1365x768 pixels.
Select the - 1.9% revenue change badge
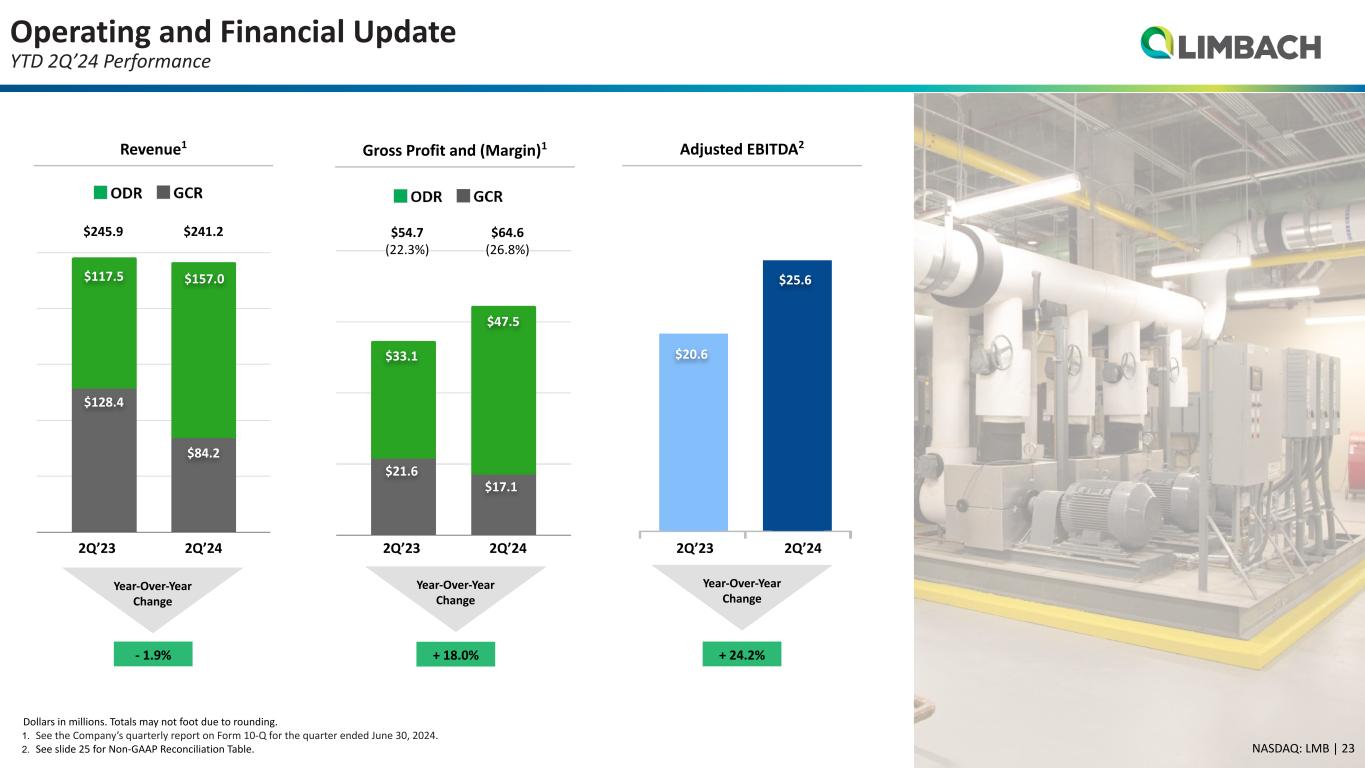click(x=153, y=655)
